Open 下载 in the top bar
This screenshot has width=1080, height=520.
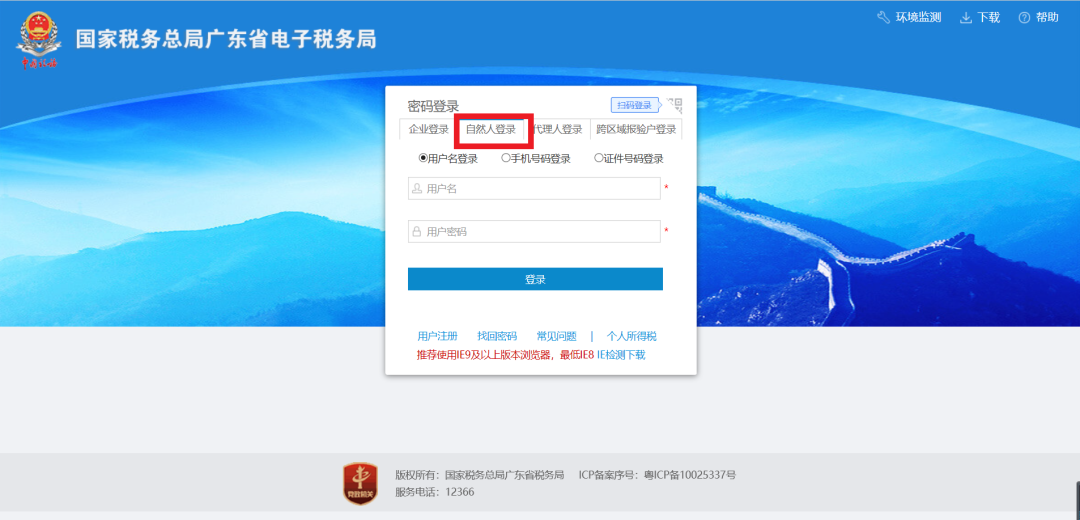pos(988,18)
